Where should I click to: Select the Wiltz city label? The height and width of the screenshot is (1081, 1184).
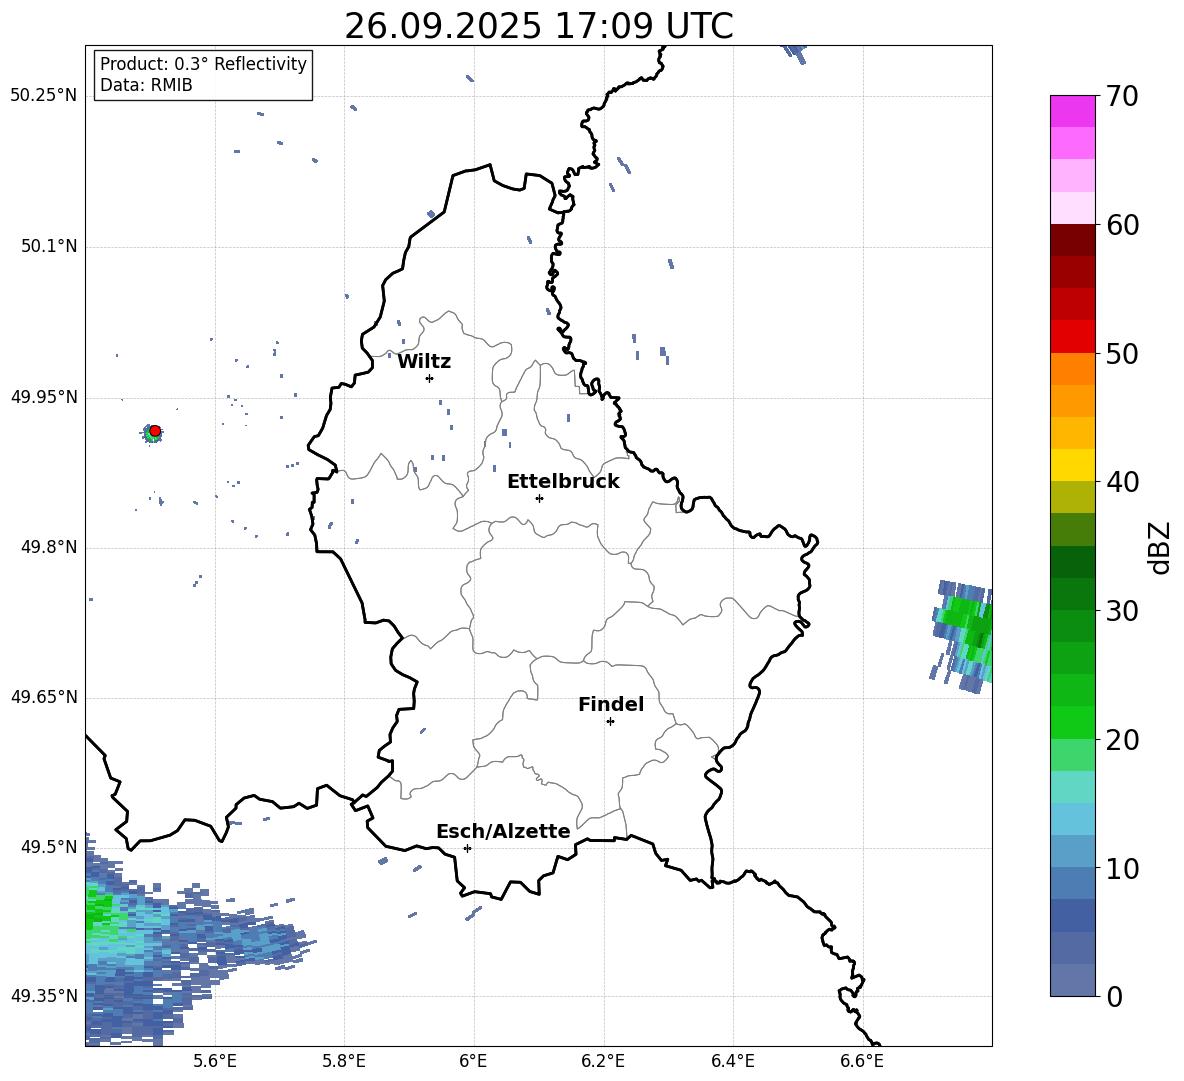coord(424,362)
